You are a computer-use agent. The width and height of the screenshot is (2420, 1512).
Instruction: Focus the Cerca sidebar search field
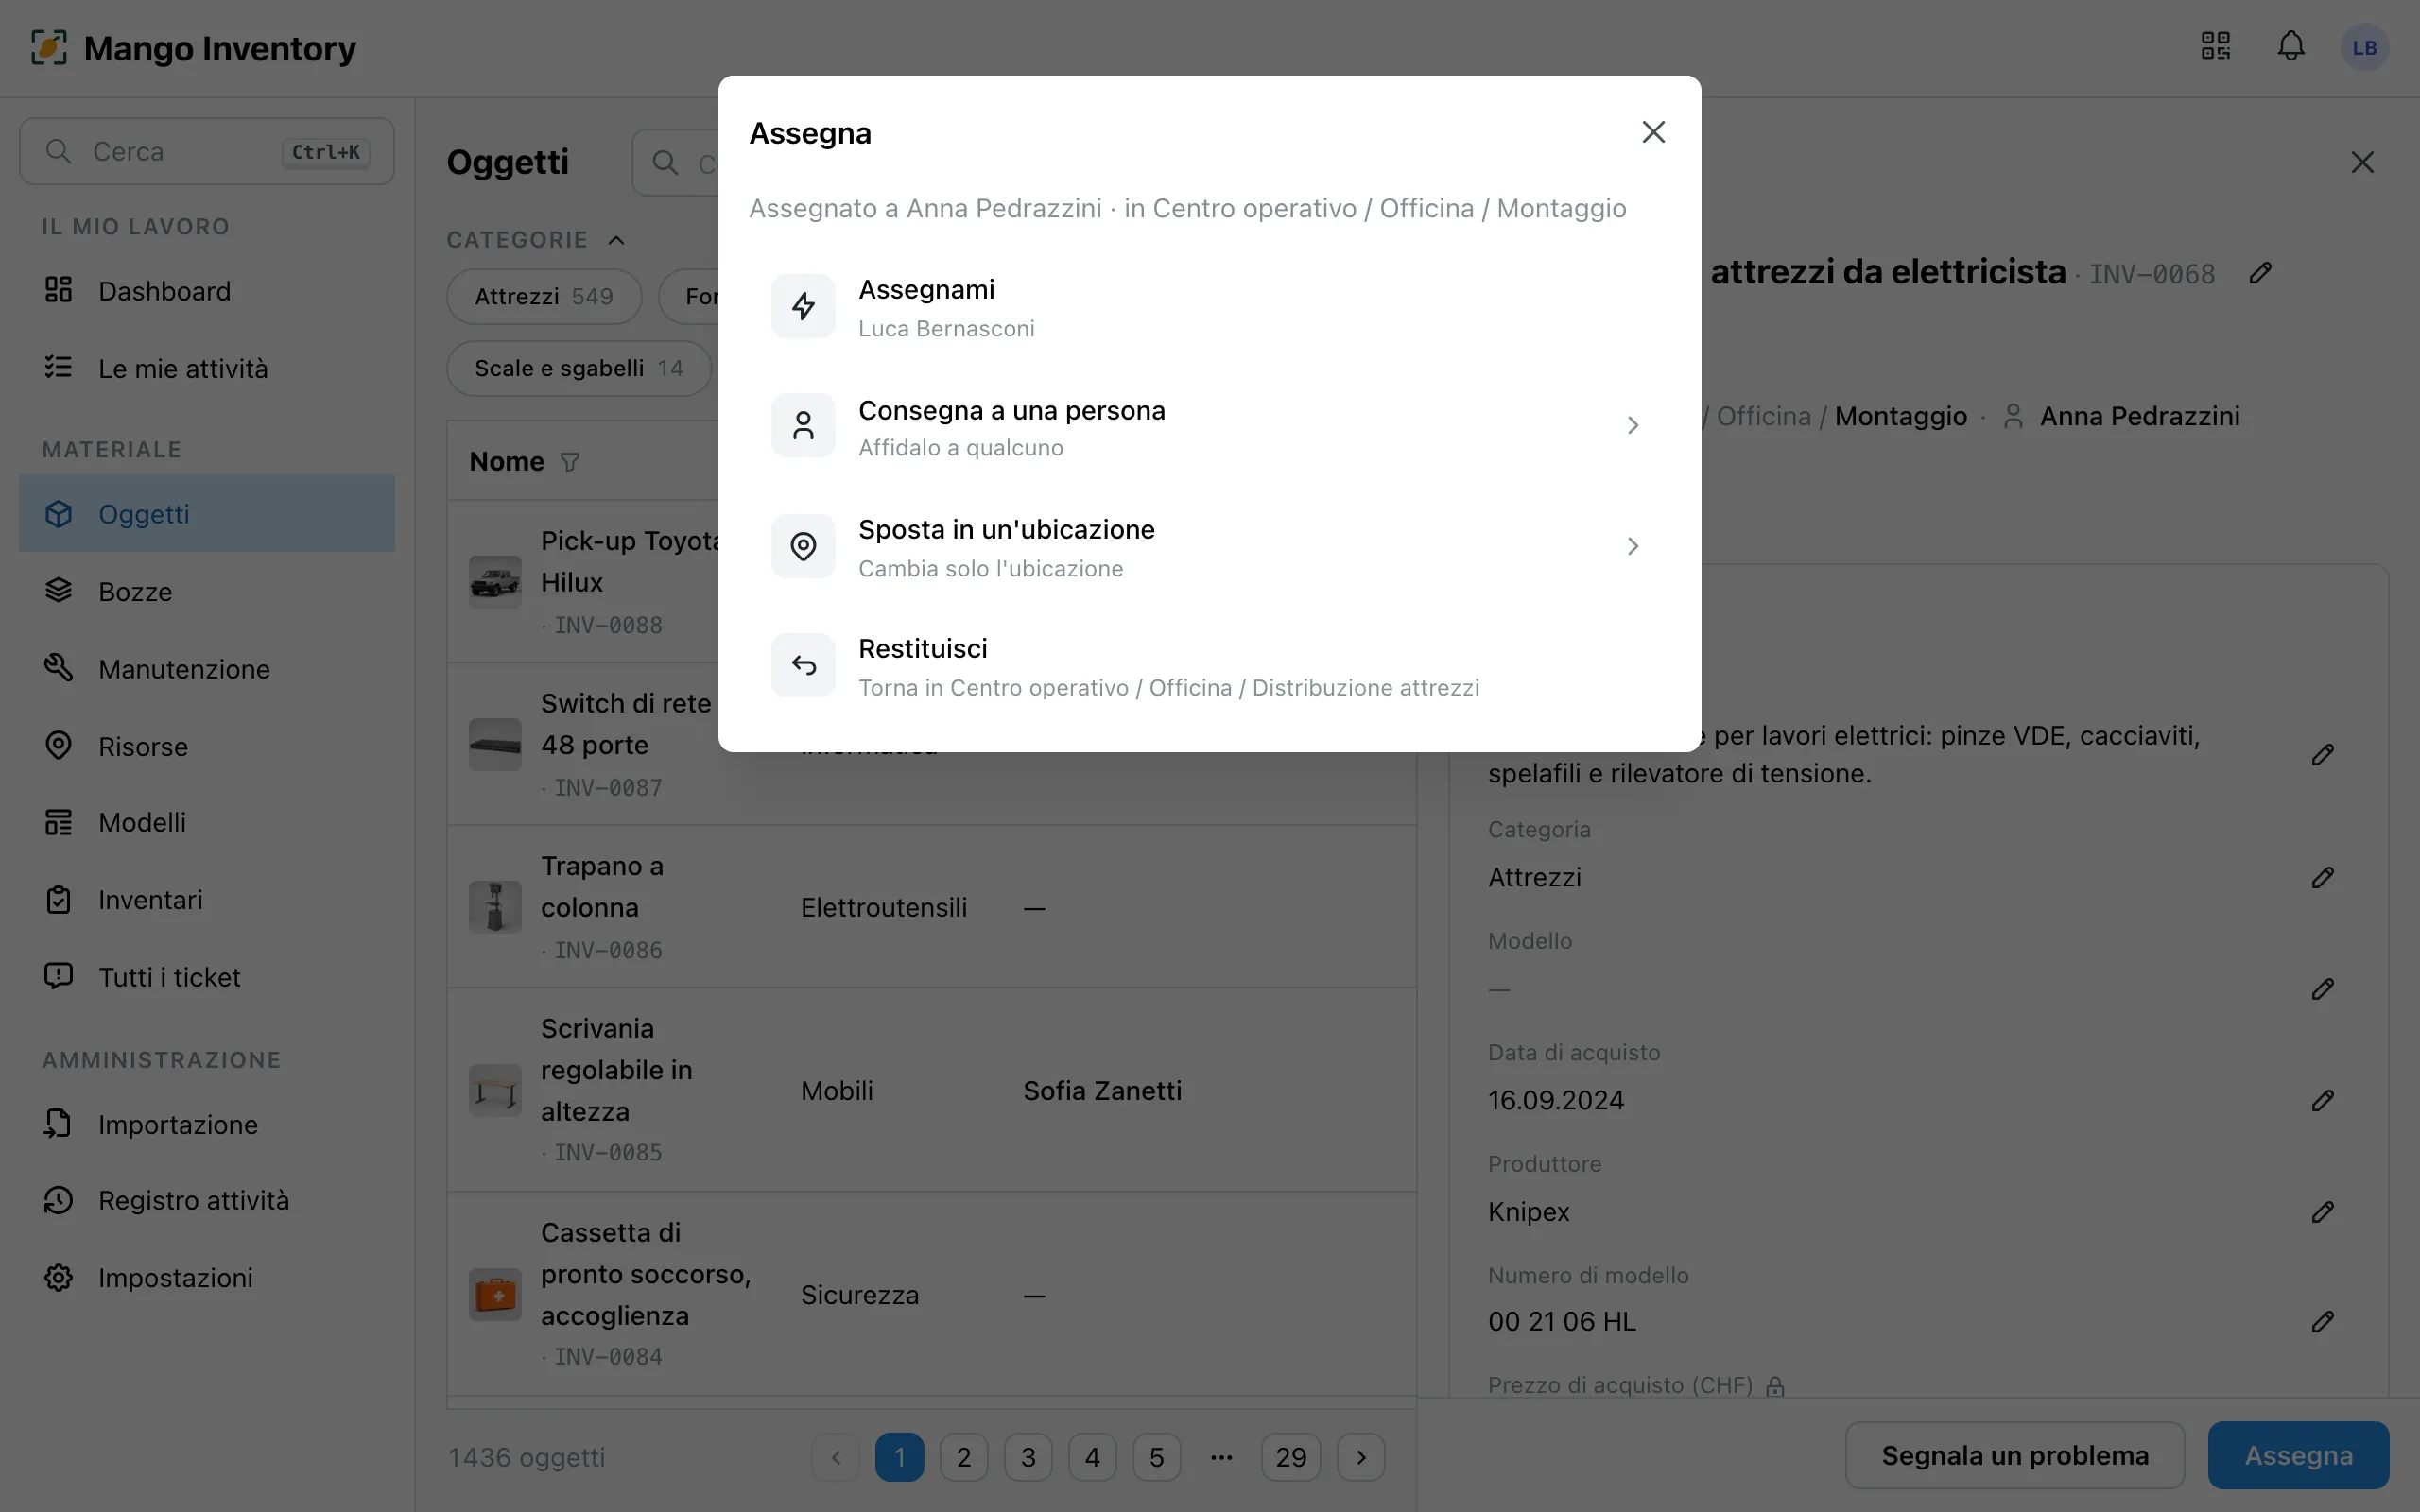tap(207, 151)
